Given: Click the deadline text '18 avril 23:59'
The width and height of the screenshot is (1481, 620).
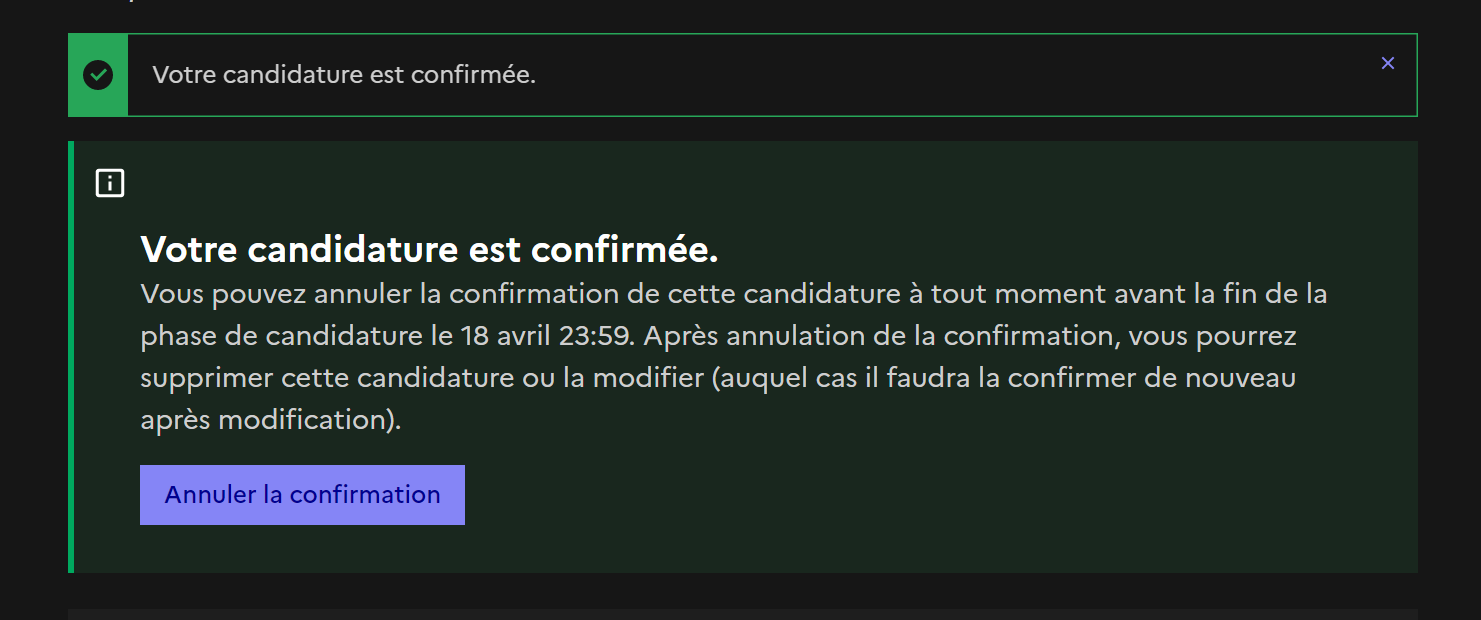Looking at the screenshot, I should (547, 336).
